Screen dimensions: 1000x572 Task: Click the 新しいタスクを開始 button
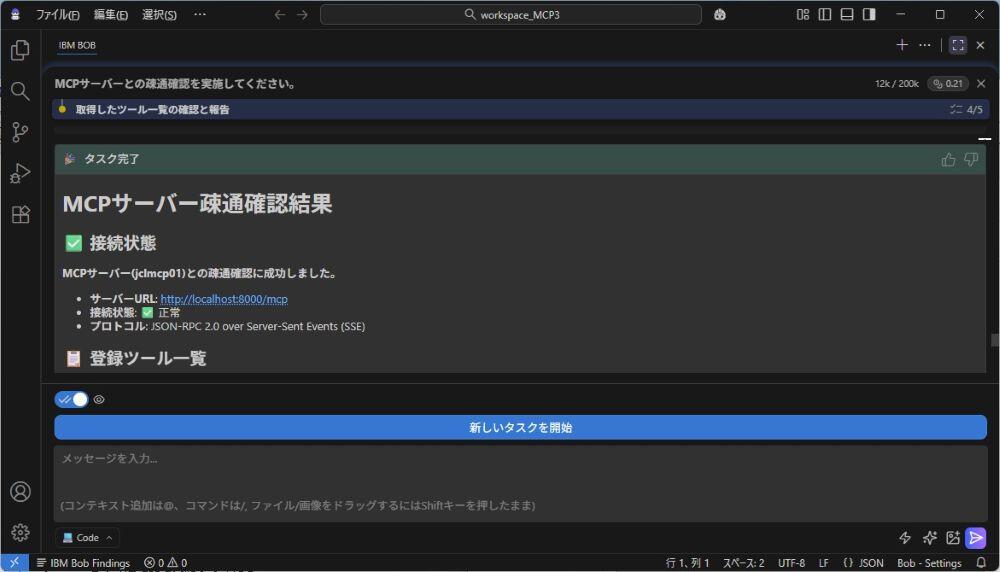click(x=520, y=427)
